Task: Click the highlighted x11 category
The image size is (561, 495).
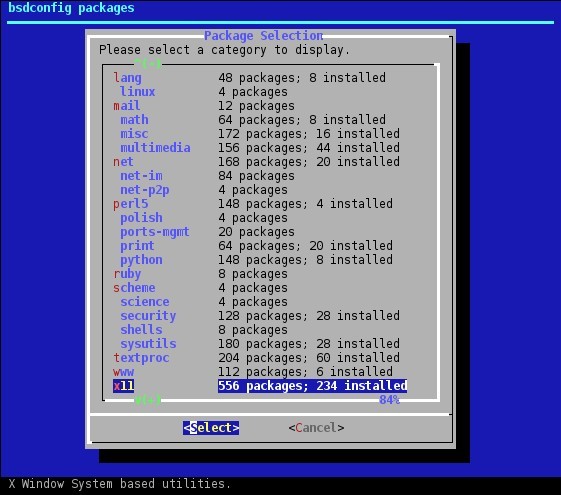Action: 123,386
